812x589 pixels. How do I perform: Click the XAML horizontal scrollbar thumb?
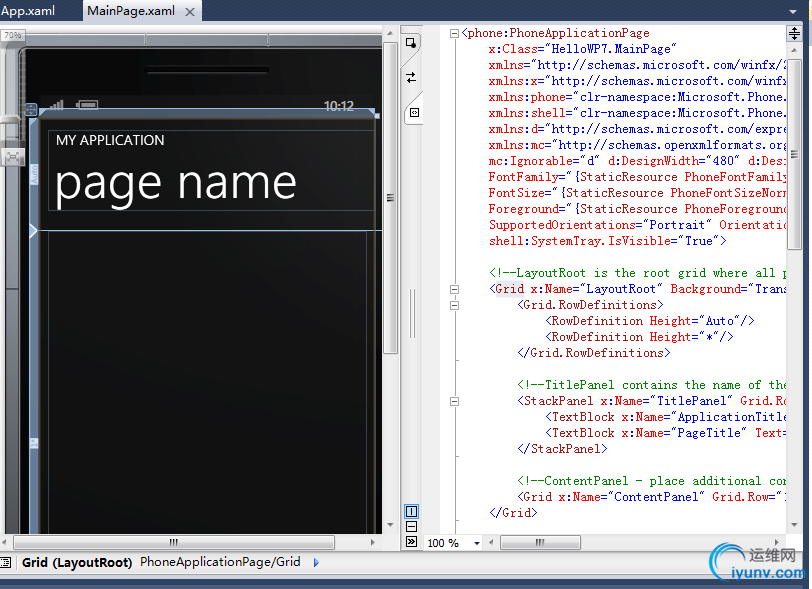point(540,542)
